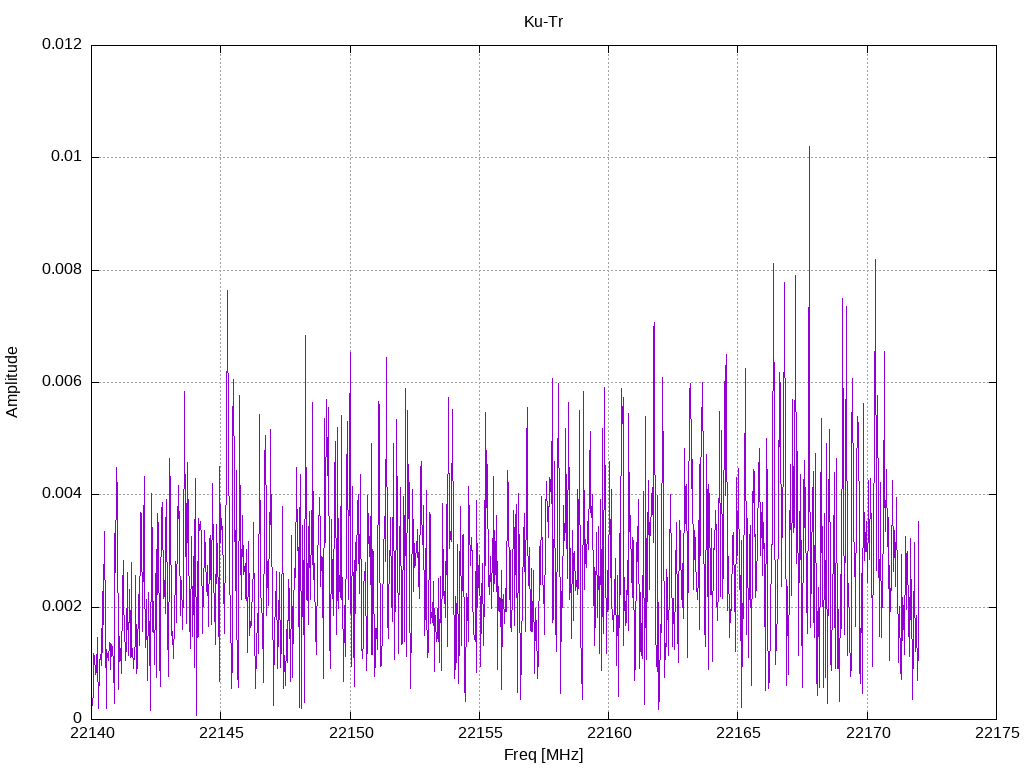Click the tallest spectrum peak above 0.01
The height and width of the screenshot is (768, 1024).
click(810, 149)
